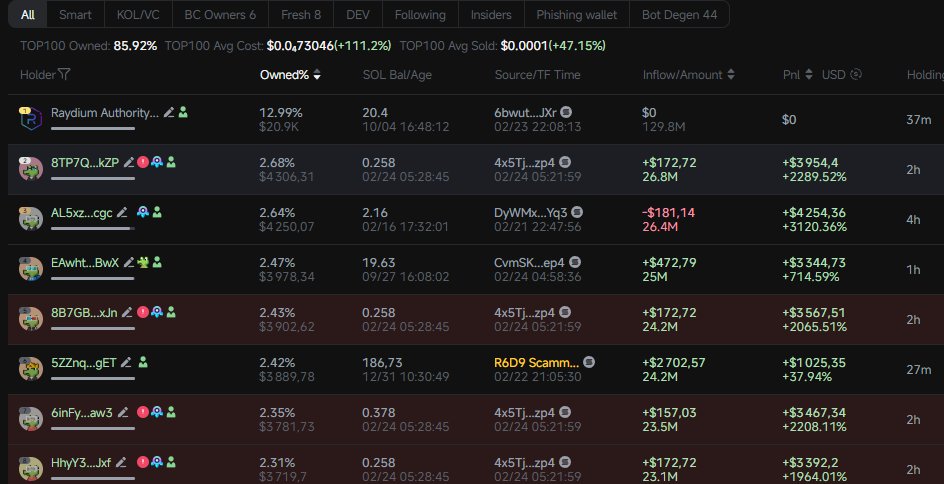Screen dimensions: 944x484
Task: Open wallet address EAwht...BwX
Action: pyautogui.click(x=85, y=263)
